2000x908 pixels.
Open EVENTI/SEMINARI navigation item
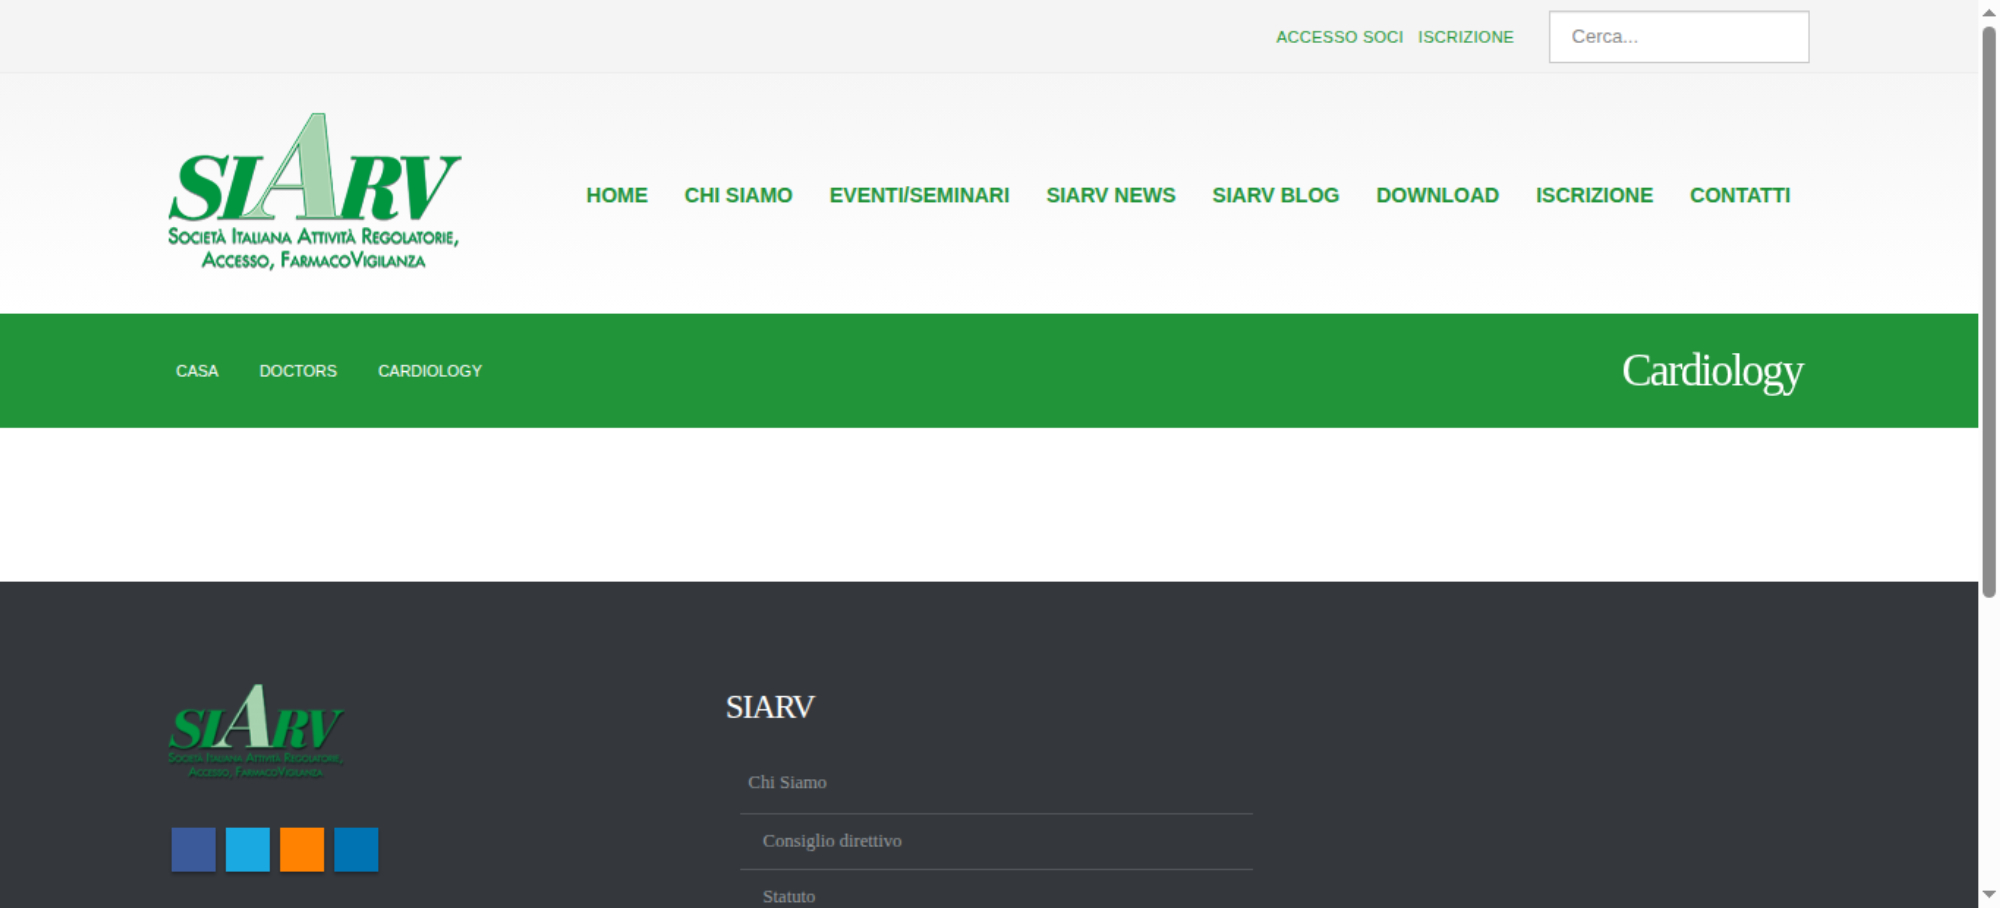pos(919,195)
